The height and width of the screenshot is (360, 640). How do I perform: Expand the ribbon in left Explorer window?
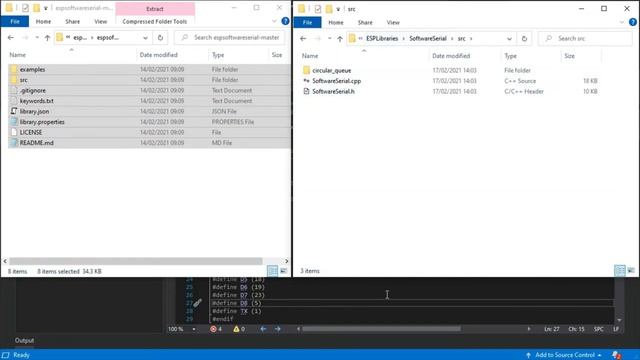[x=274, y=21]
